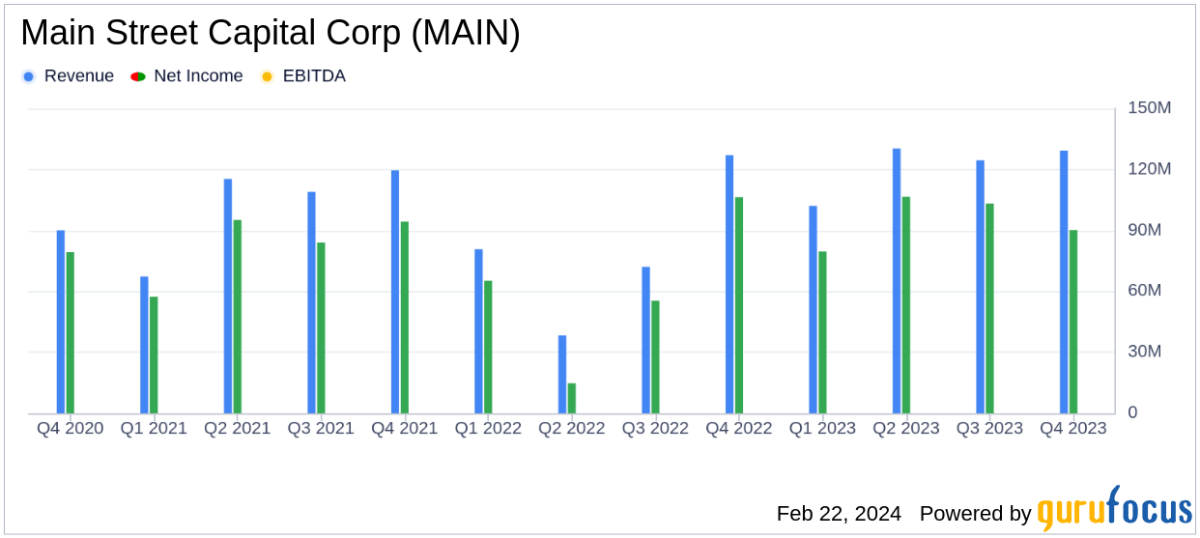
Task: Select the Q3 2023 Net Income bar
Action: (989, 309)
